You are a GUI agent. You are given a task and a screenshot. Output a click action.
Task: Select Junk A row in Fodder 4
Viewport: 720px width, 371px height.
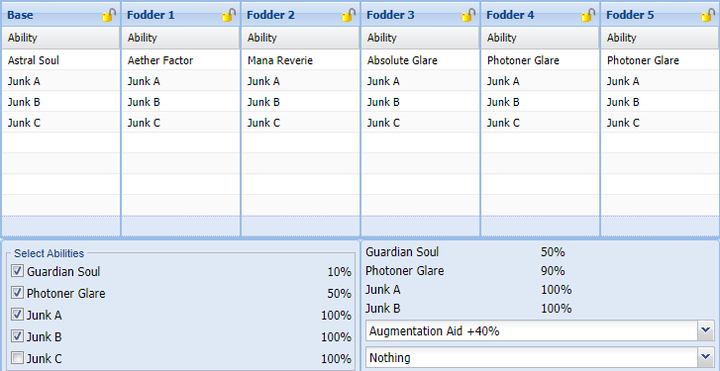click(x=540, y=81)
